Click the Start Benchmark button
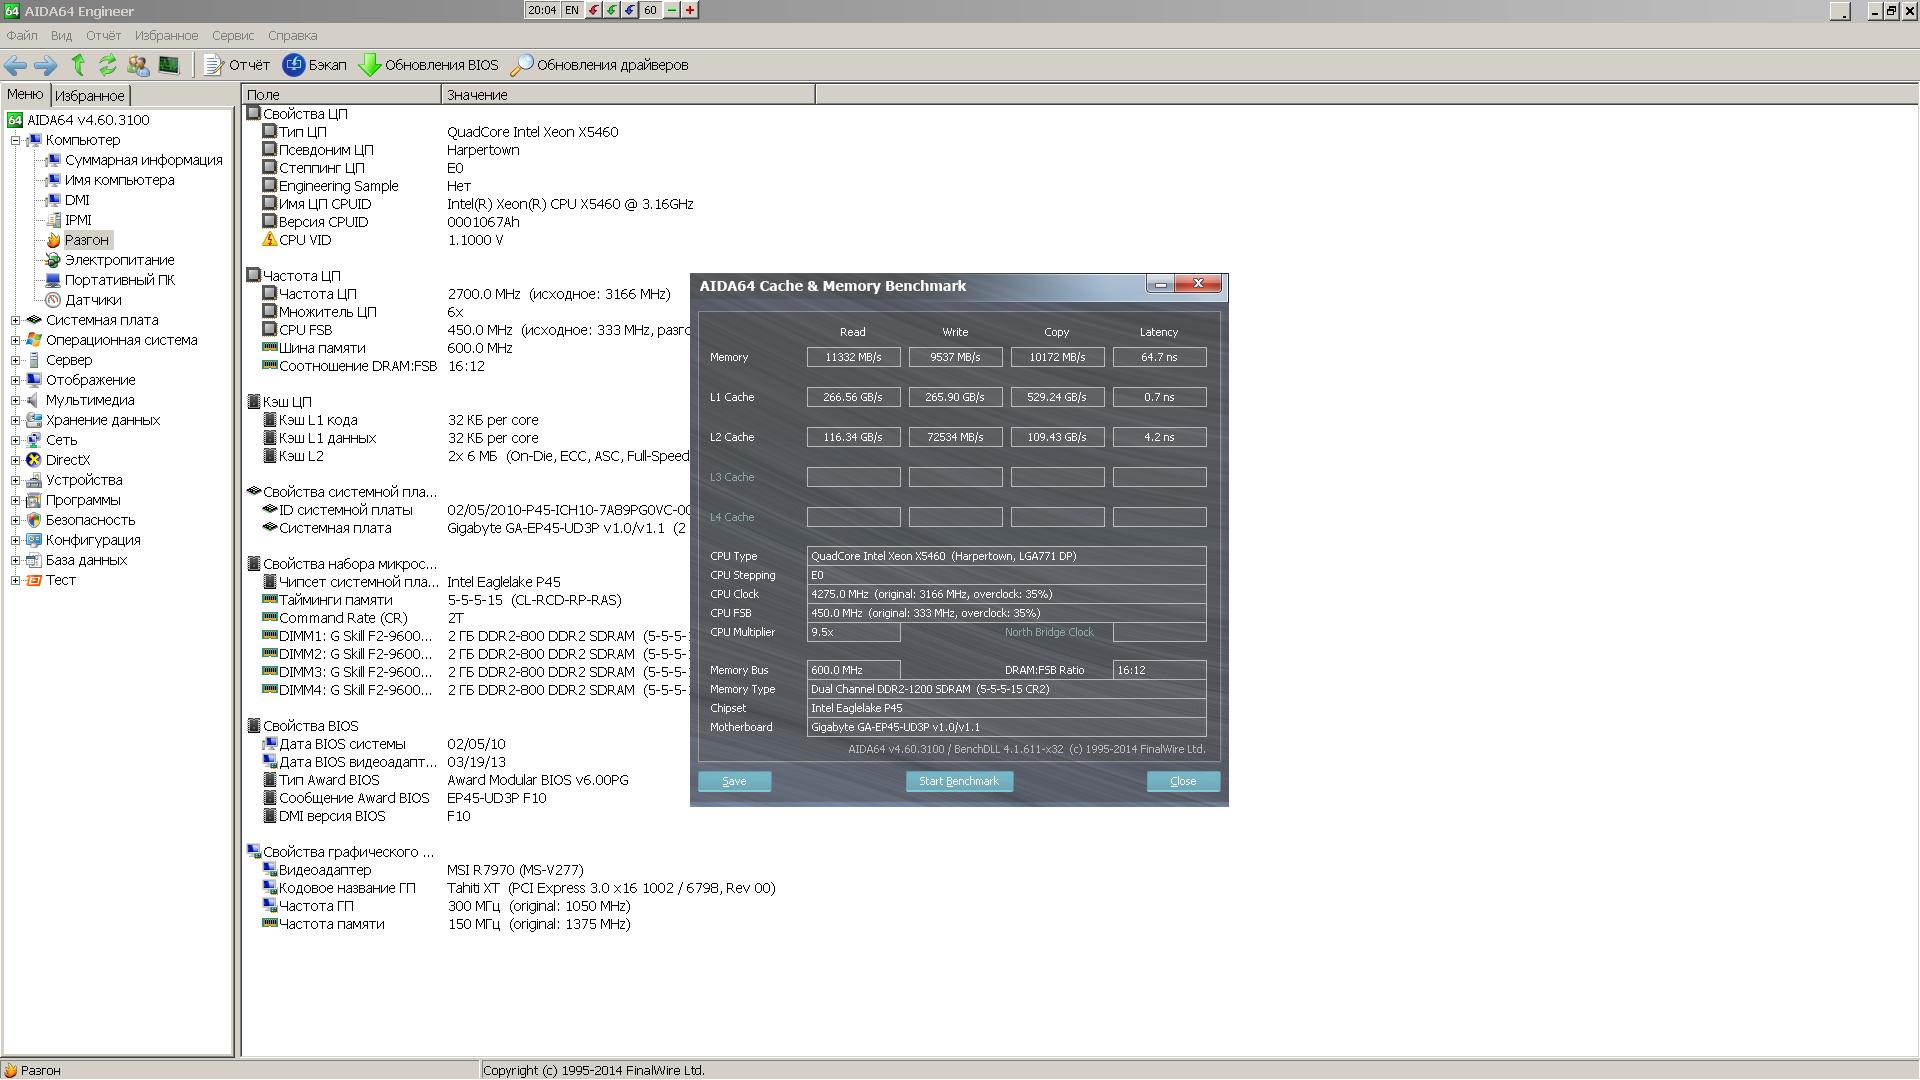This screenshot has width=1920, height=1080. (x=958, y=782)
